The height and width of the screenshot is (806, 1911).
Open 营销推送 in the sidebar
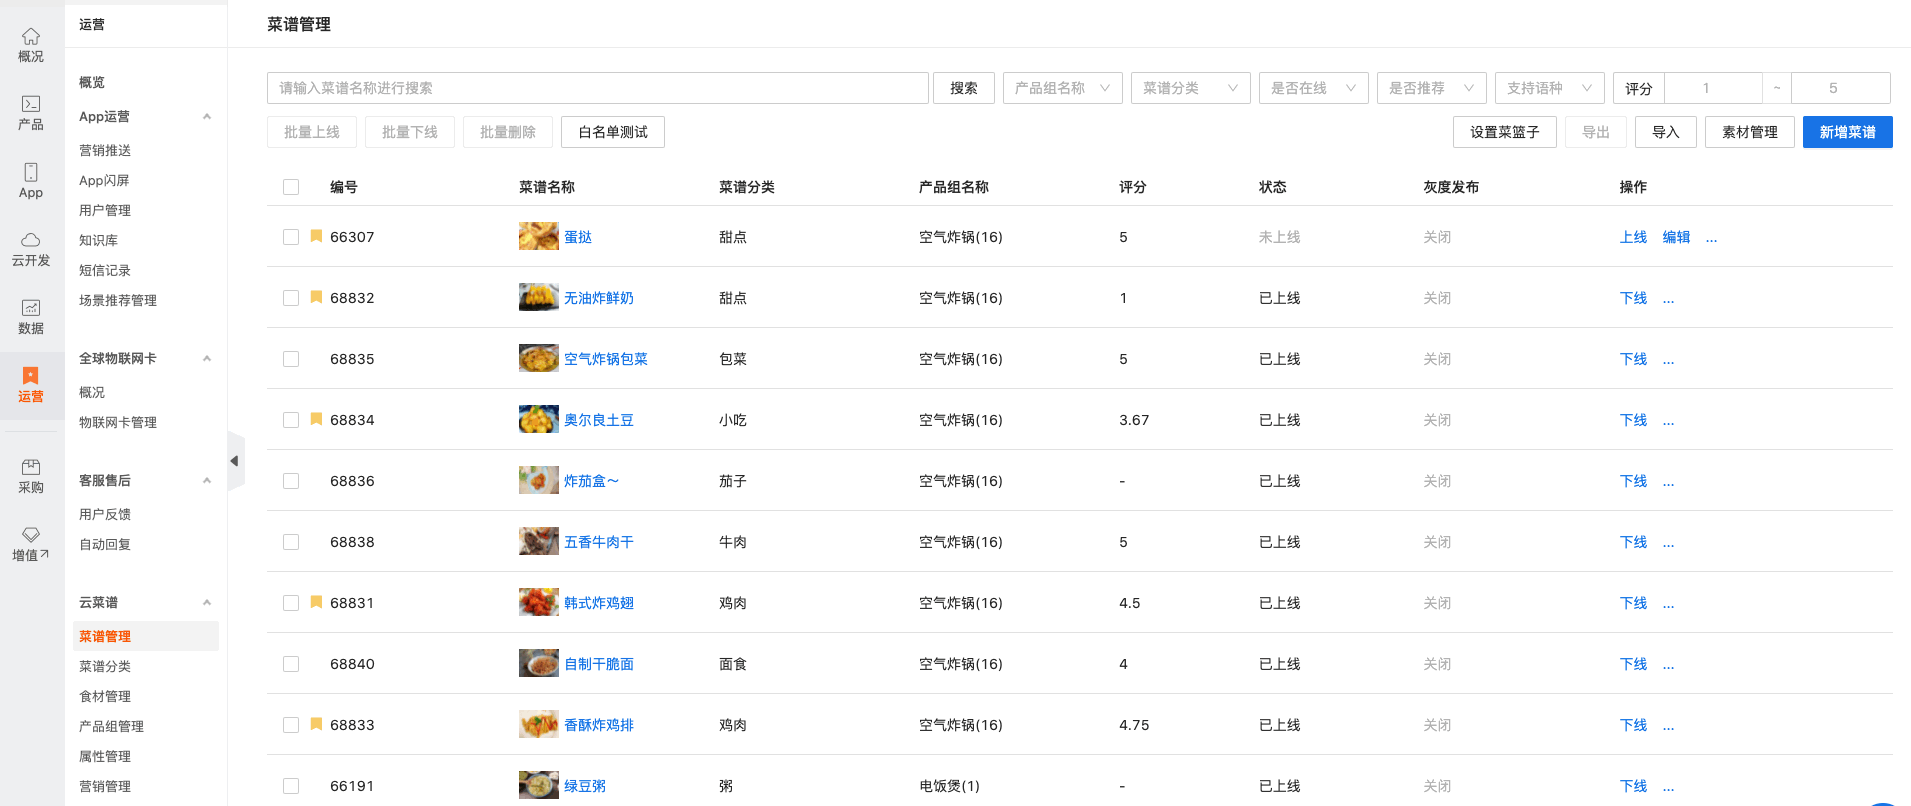click(x=105, y=150)
